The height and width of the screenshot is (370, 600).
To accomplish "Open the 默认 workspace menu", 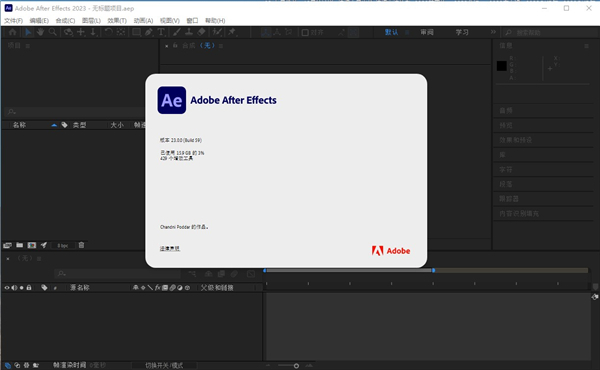I will 407,33.
